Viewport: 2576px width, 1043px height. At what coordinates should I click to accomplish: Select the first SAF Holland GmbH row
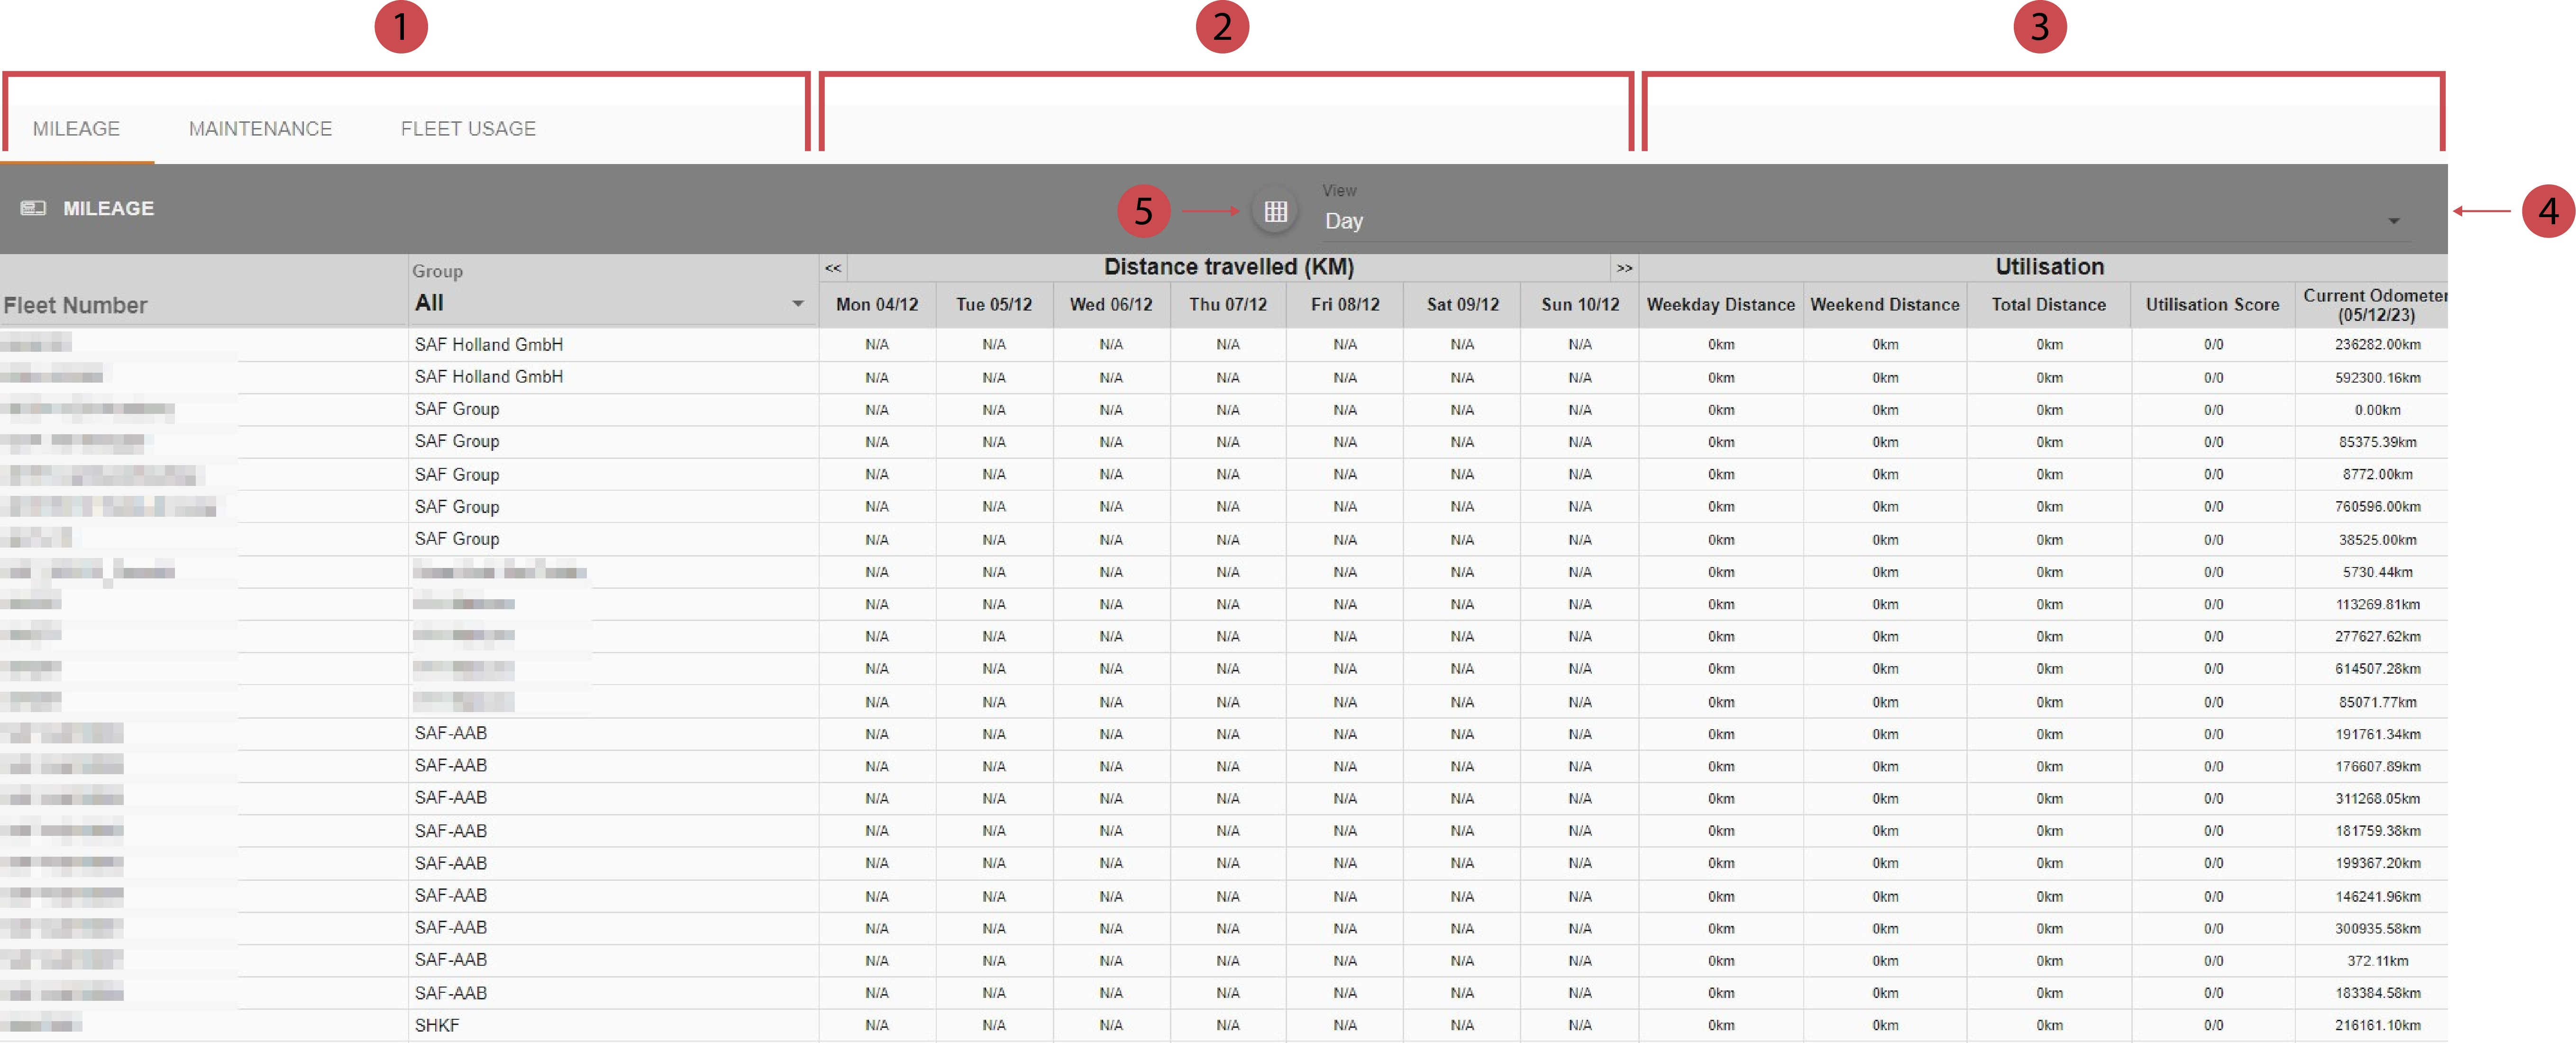coord(489,344)
